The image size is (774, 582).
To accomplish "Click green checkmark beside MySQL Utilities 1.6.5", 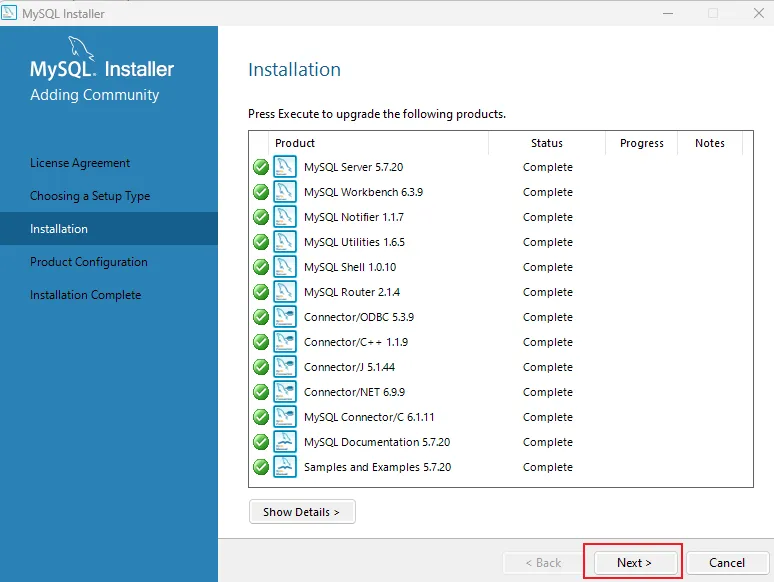I will point(261,242).
